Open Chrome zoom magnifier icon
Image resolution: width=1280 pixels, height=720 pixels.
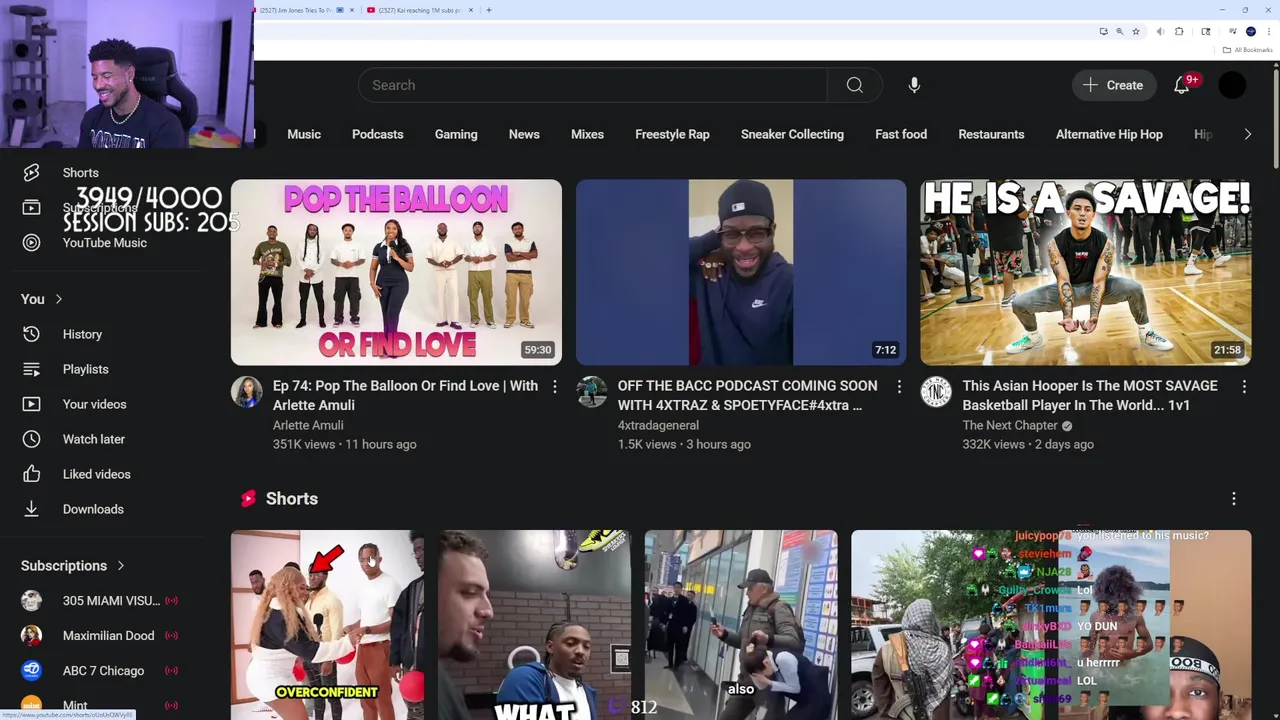tap(1120, 31)
